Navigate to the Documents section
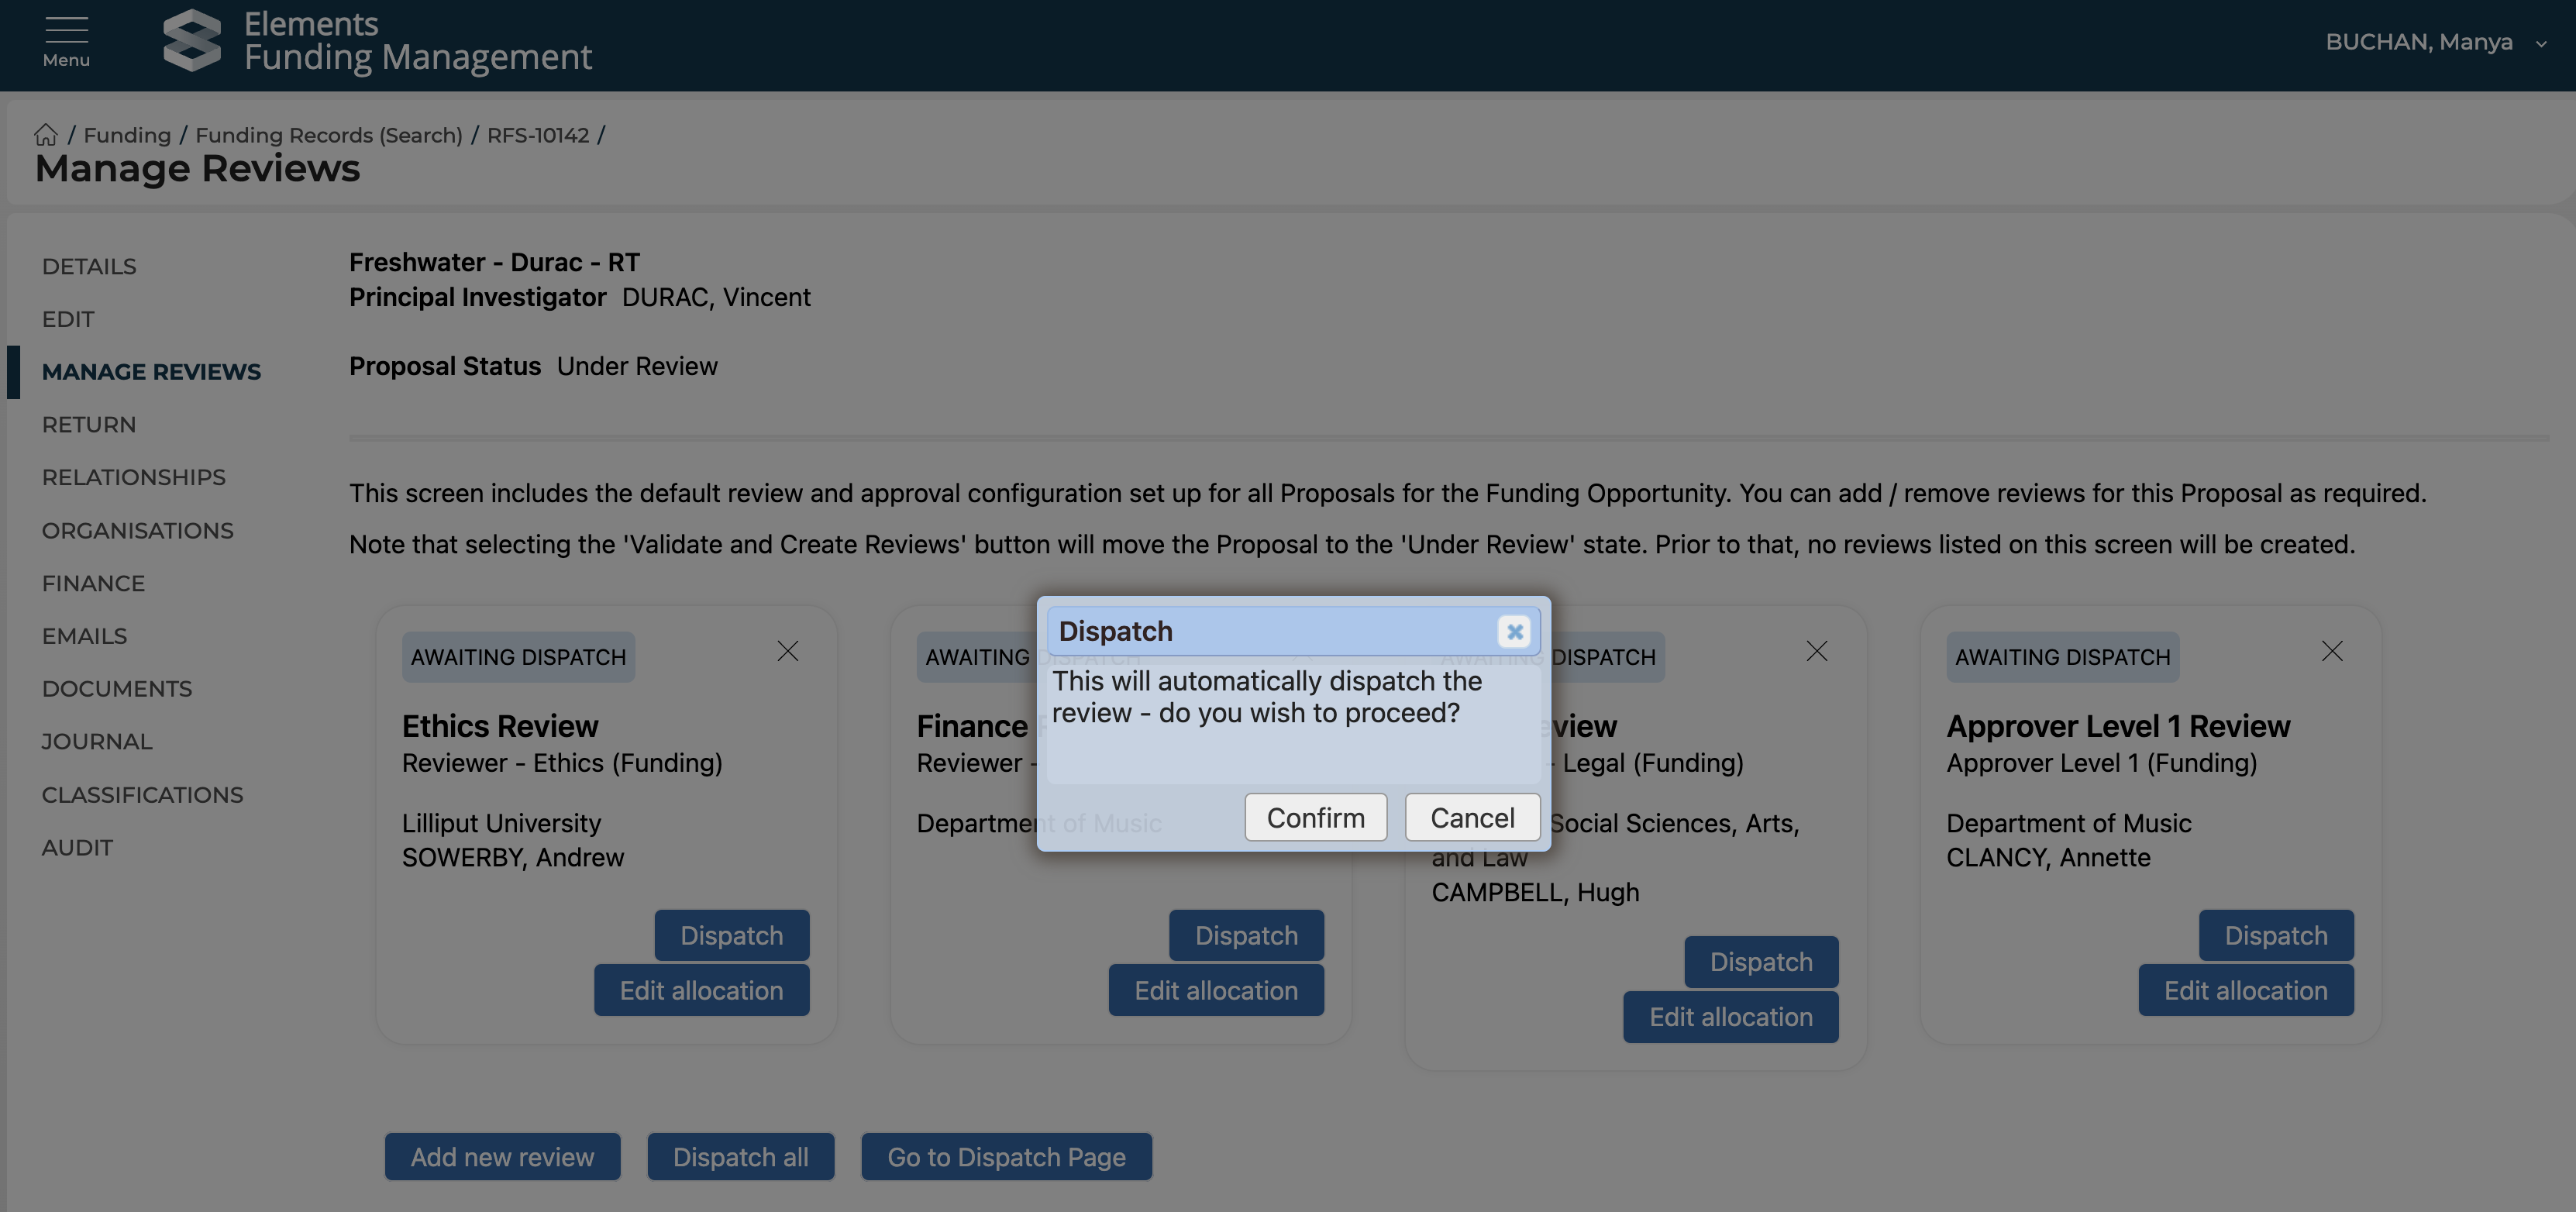The image size is (2576, 1212). coord(117,688)
